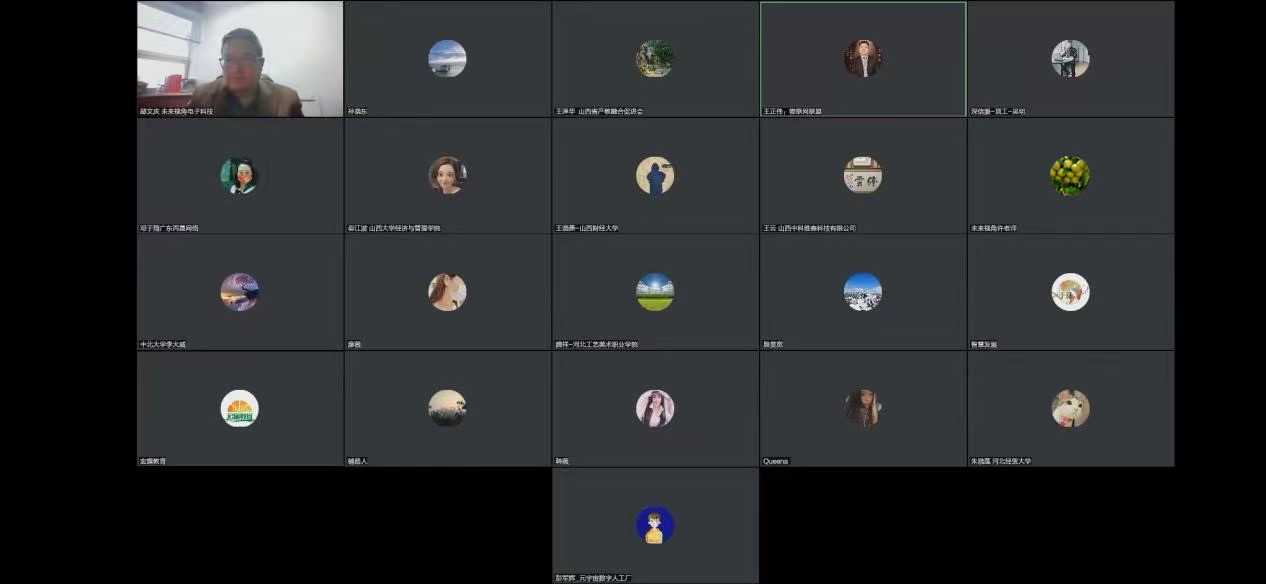Click the name label ending '物联网联盟'
Viewport: 1266px width, 584px height.
click(x=792, y=112)
